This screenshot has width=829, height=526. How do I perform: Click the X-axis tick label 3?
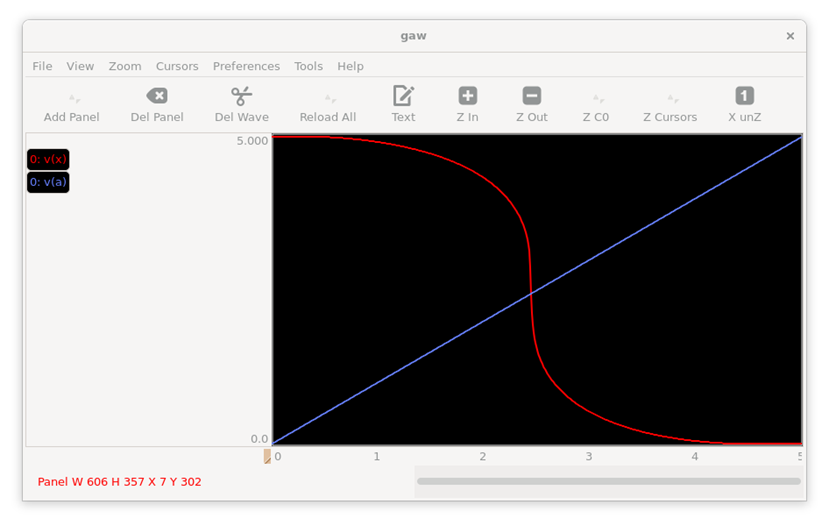point(588,456)
